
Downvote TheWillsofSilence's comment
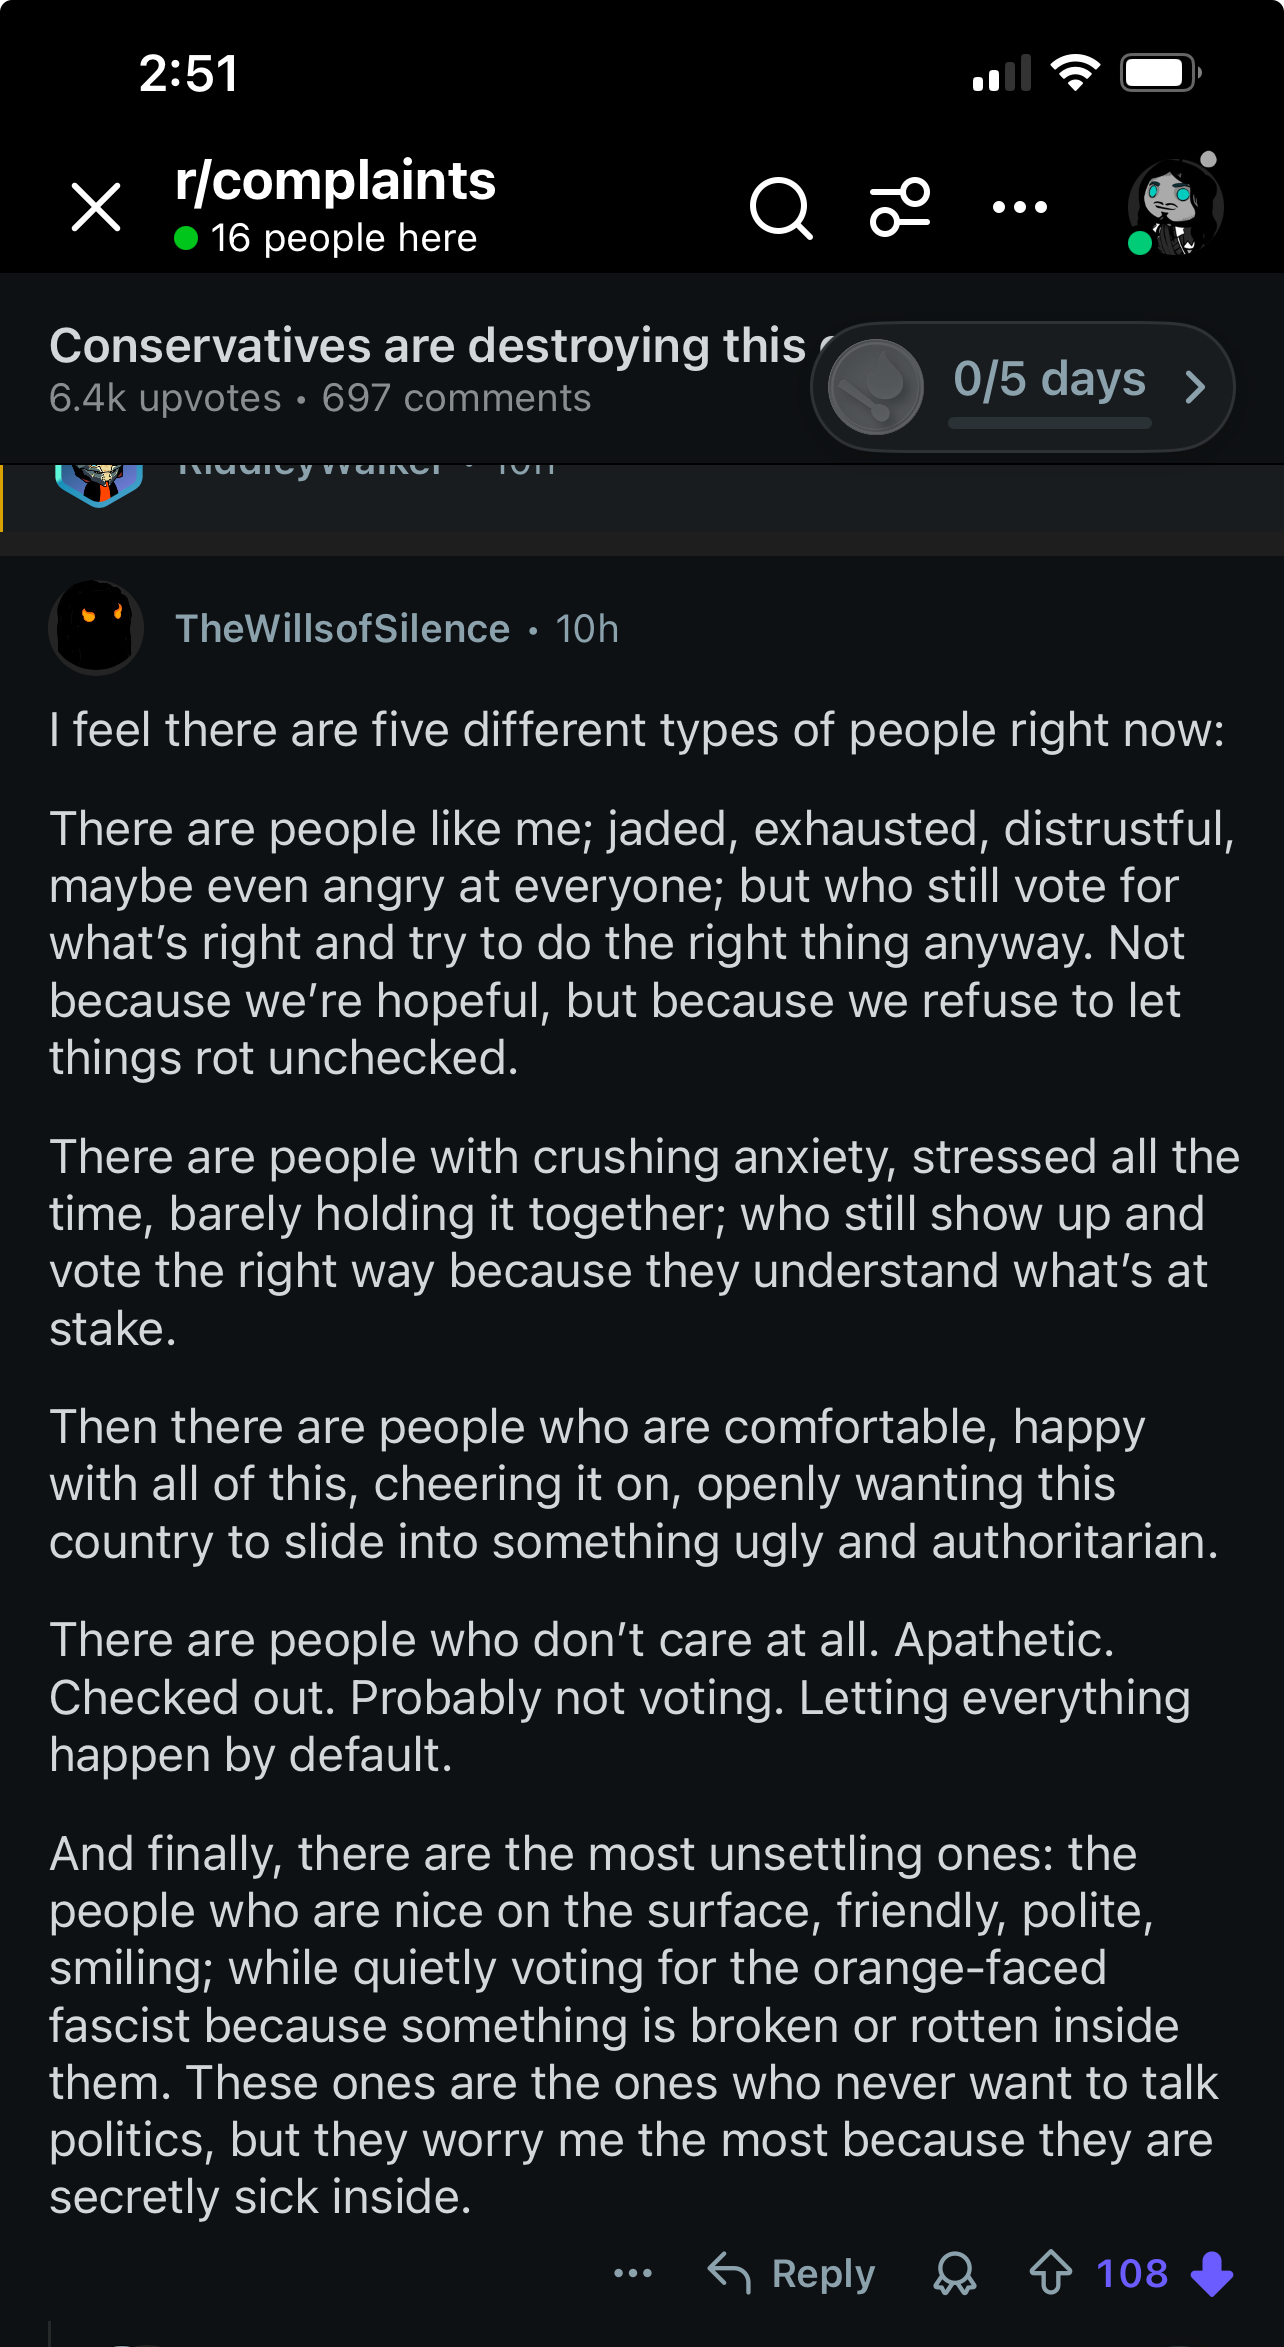1212,2273
